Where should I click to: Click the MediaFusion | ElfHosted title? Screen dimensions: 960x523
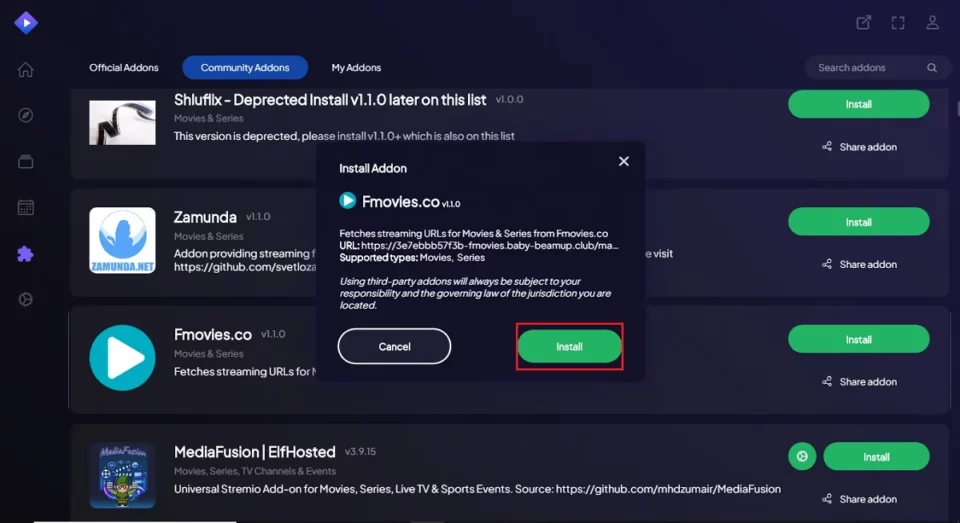[255, 452]
